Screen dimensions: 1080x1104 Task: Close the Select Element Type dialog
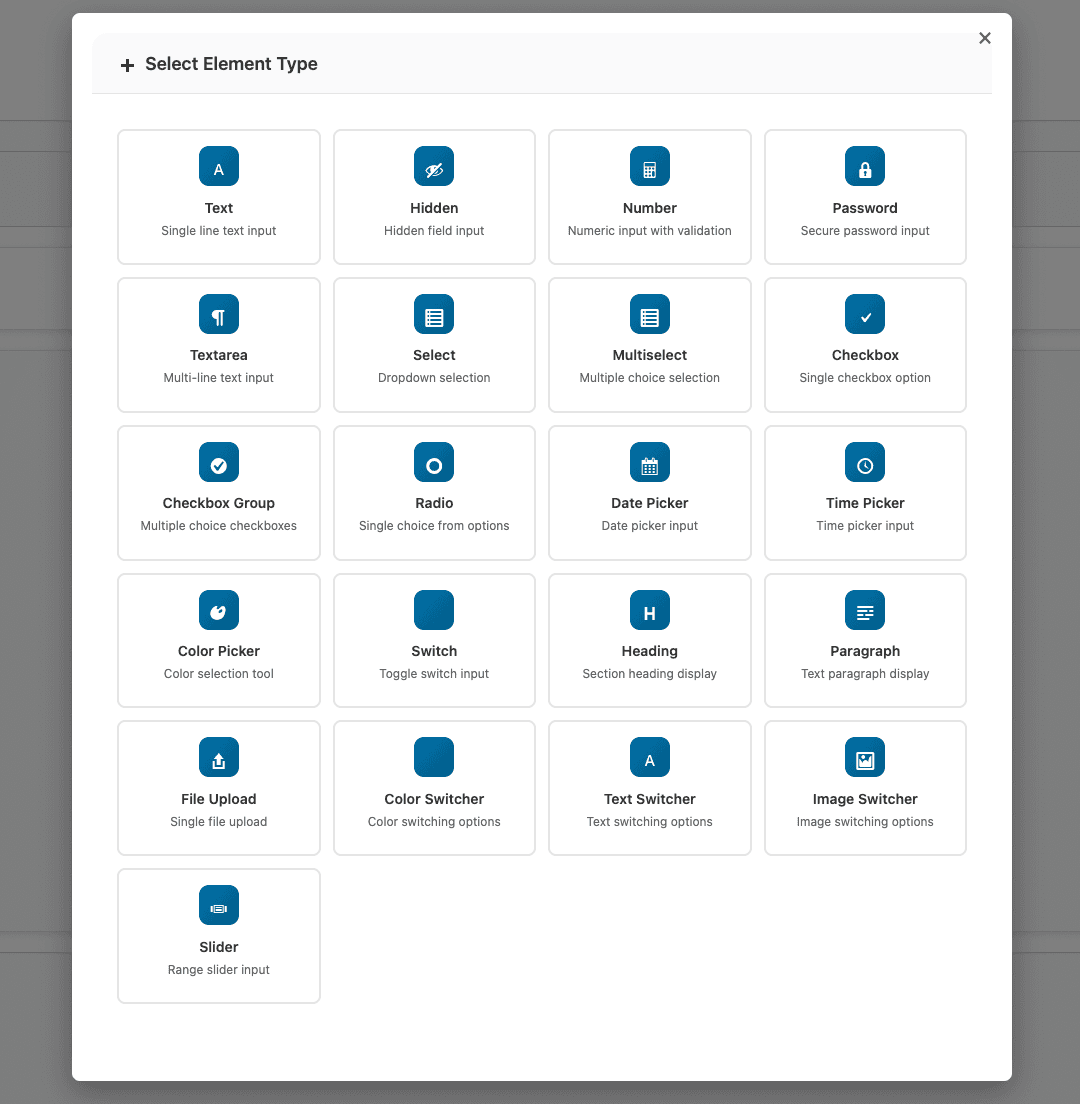click(985, 38)
